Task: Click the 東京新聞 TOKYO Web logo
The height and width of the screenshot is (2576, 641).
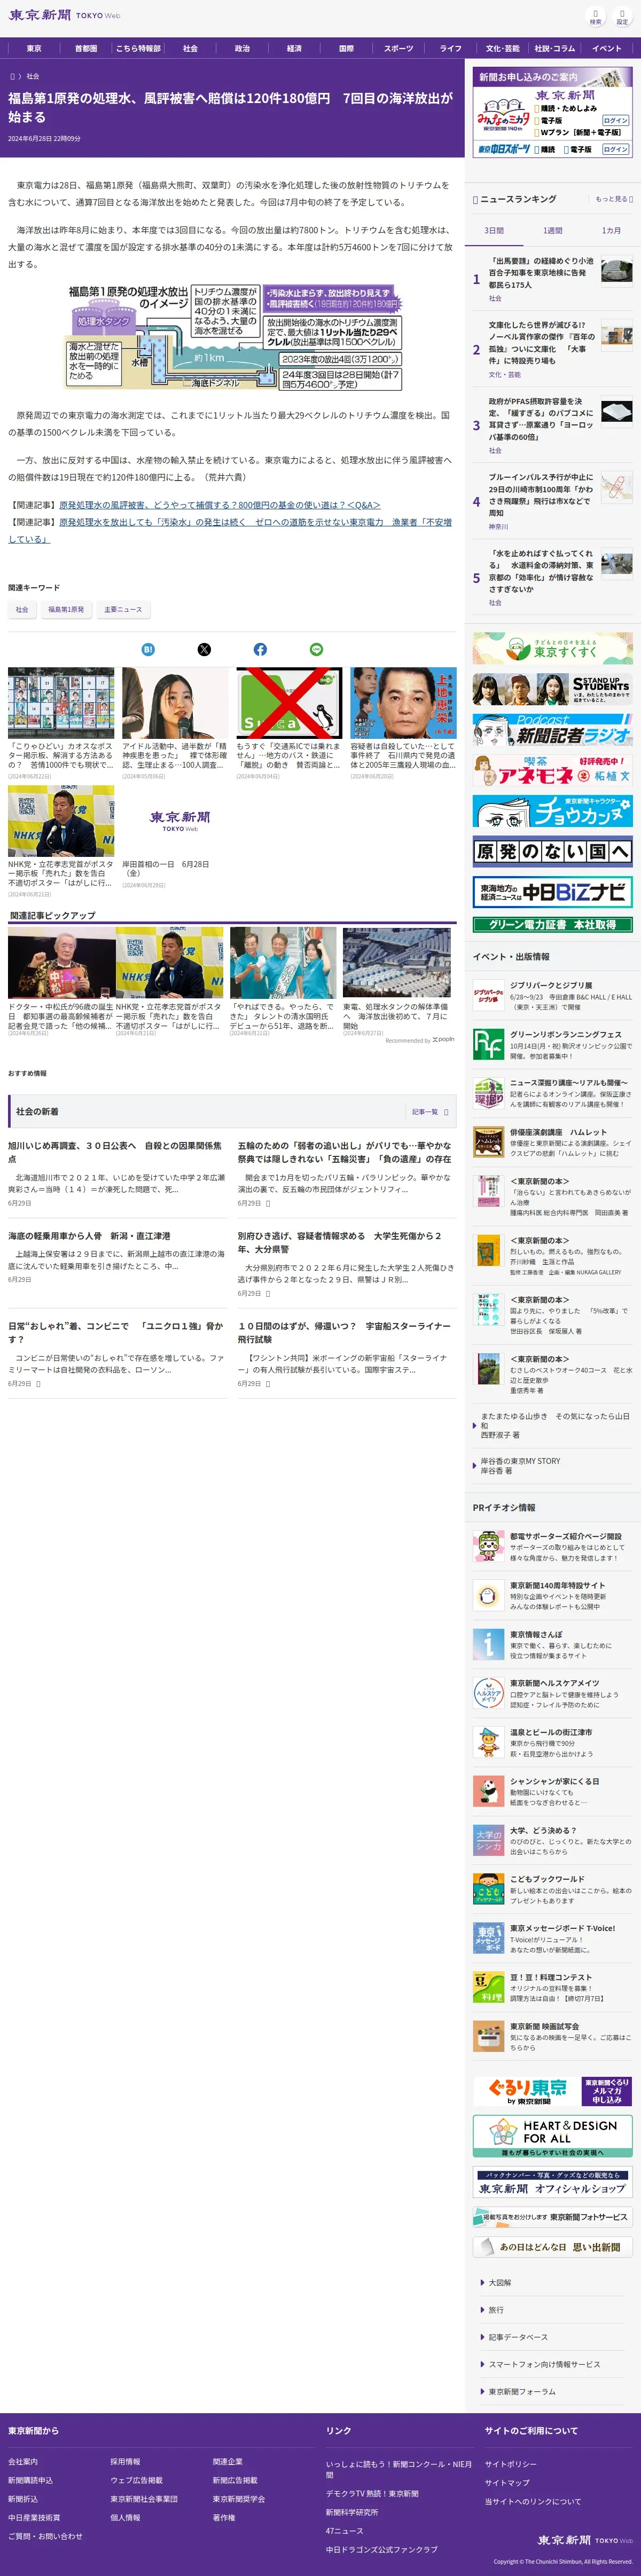Action: click(x=64, y=16)
